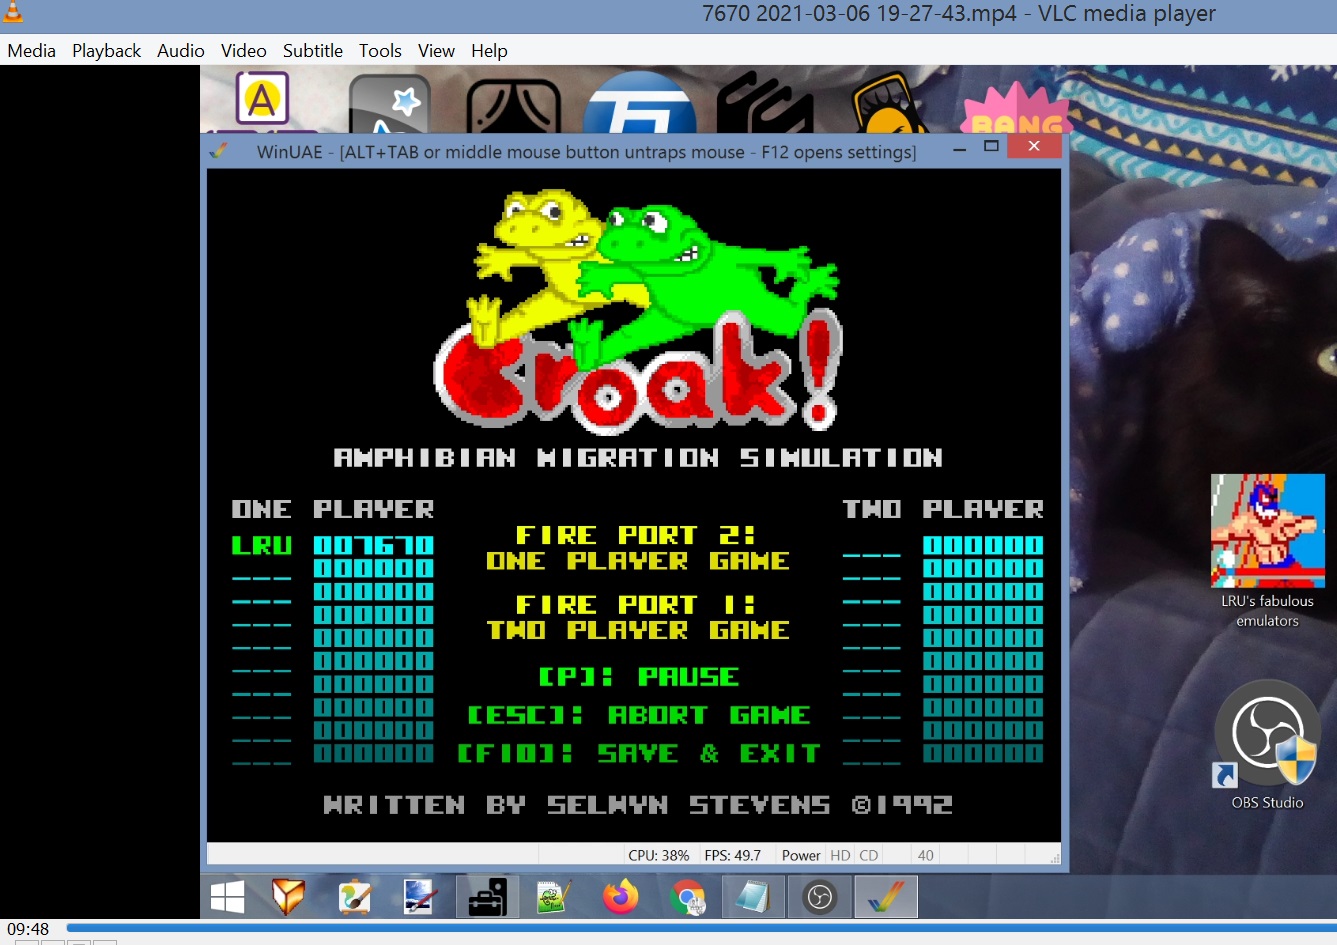Screen dimensions: 1337x945
Task: Click the [P]: PAUSE instruction
Action: pyautogui.click(x=639, y=677)
